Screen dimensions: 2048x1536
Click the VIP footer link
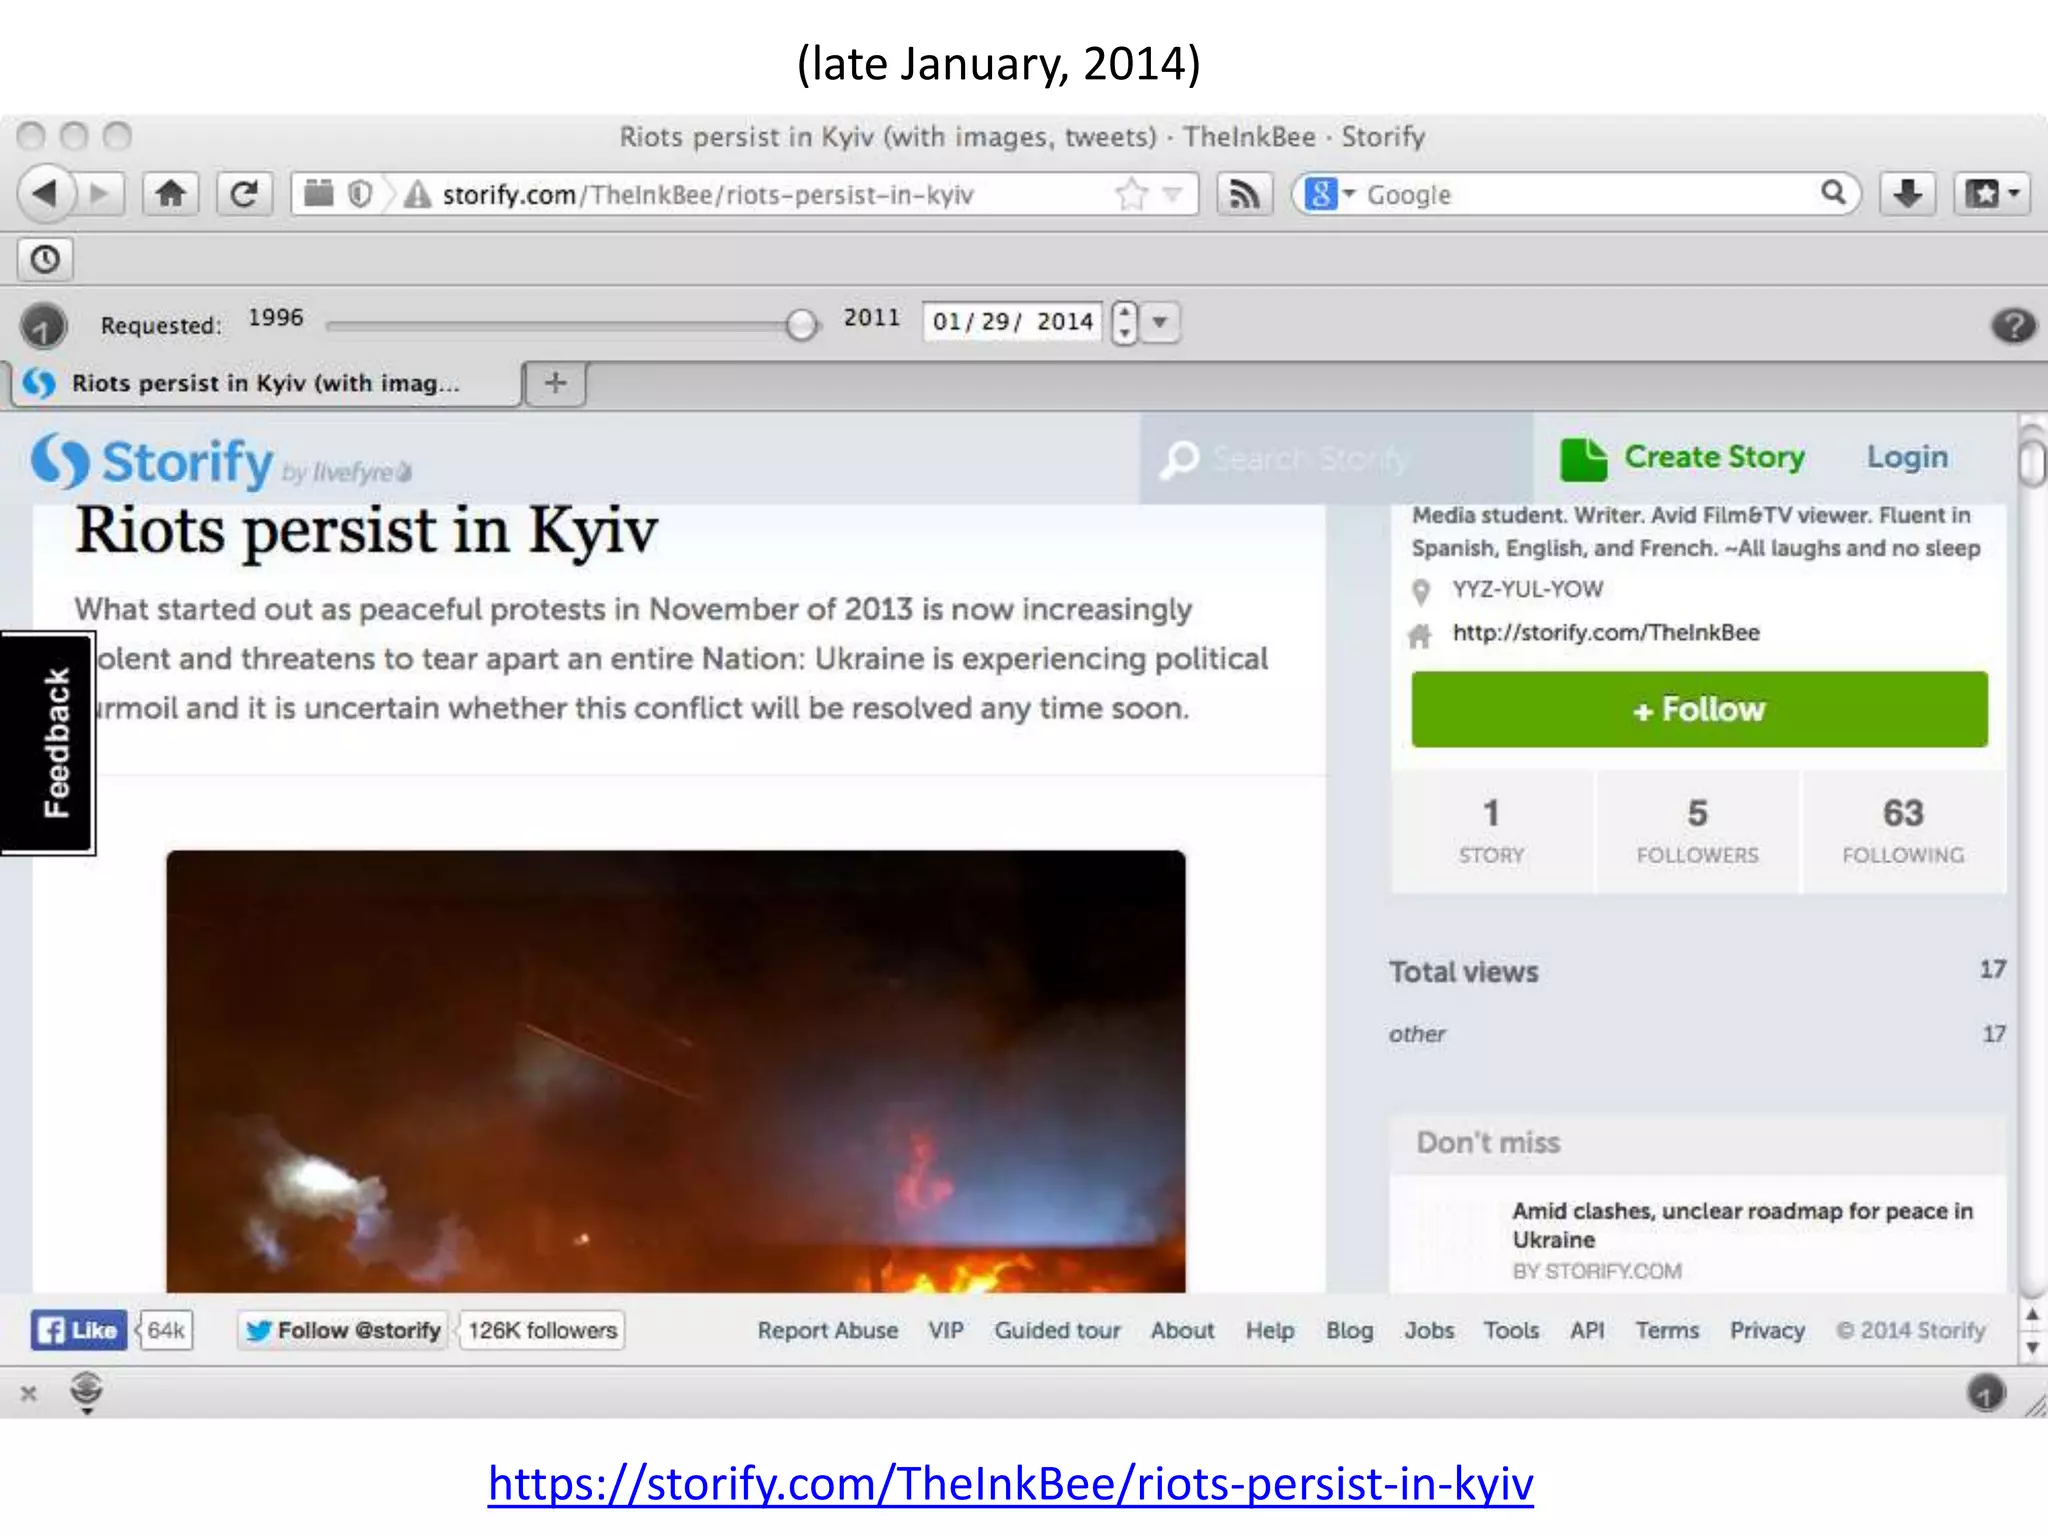click(945, 1331)
